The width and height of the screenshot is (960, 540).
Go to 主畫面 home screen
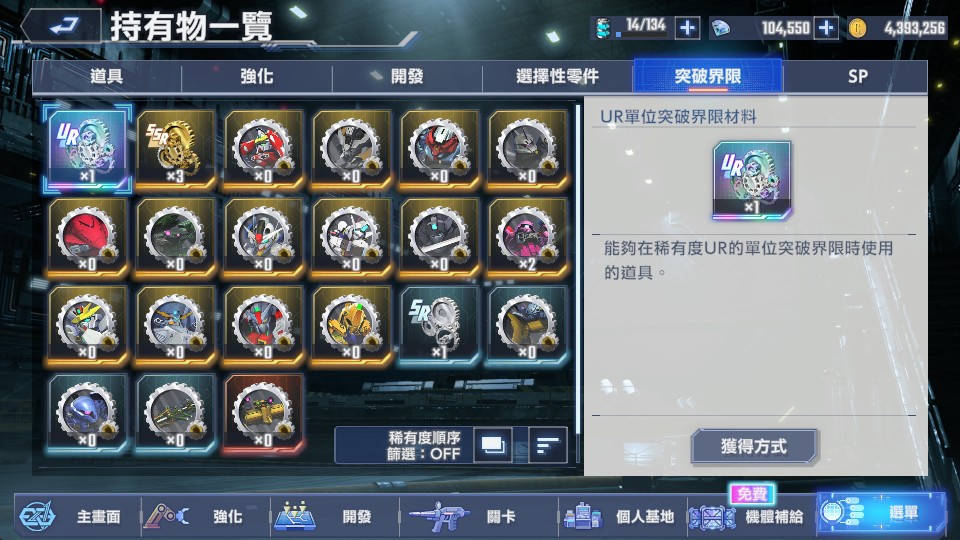coord(77,517)
